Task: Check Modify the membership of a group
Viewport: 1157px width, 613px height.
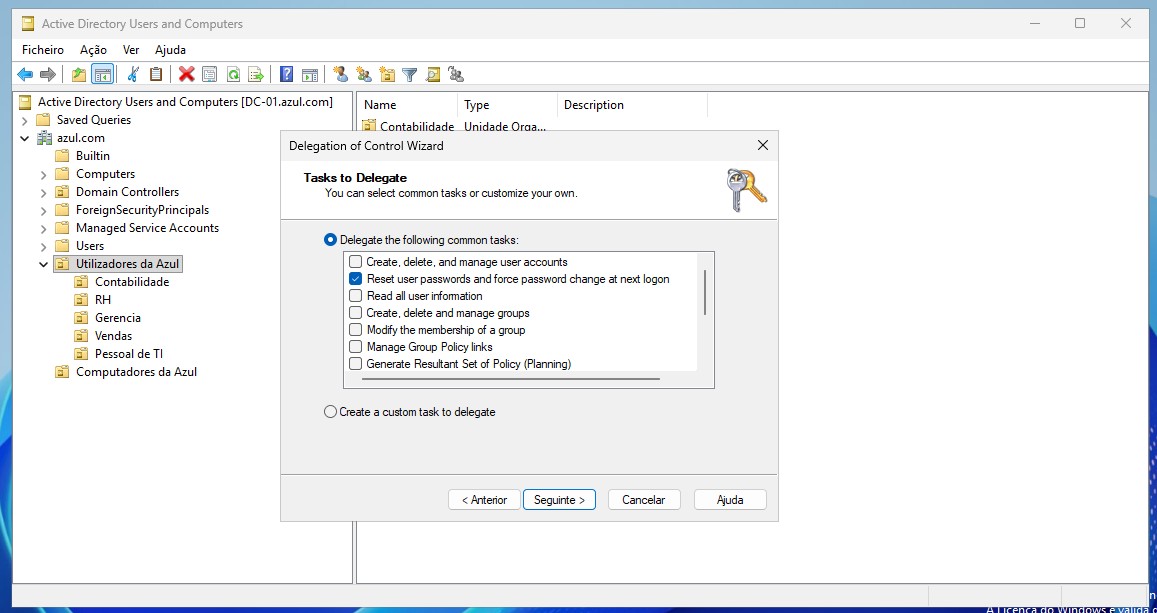Action: tap(356, 330)
